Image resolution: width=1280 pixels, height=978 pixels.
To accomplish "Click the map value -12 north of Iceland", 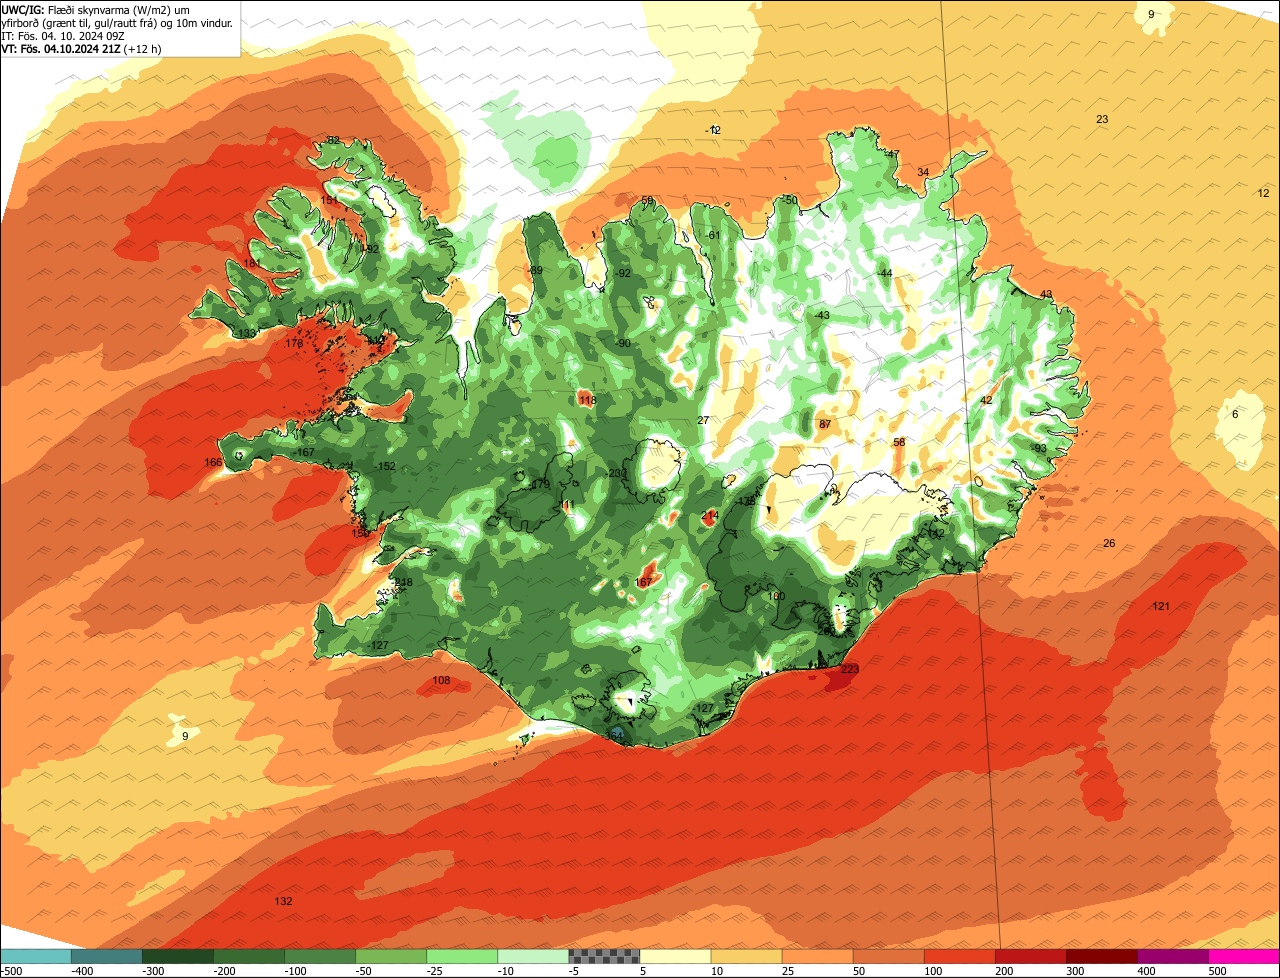I will pos(713,130).
